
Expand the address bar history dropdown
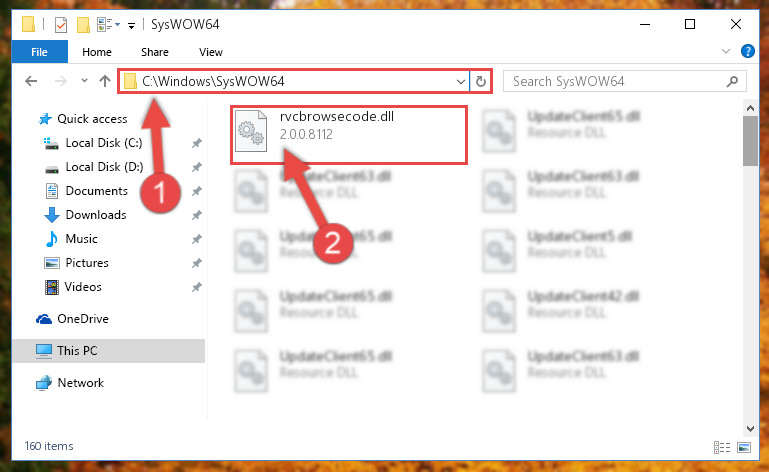tap(461, 81)
